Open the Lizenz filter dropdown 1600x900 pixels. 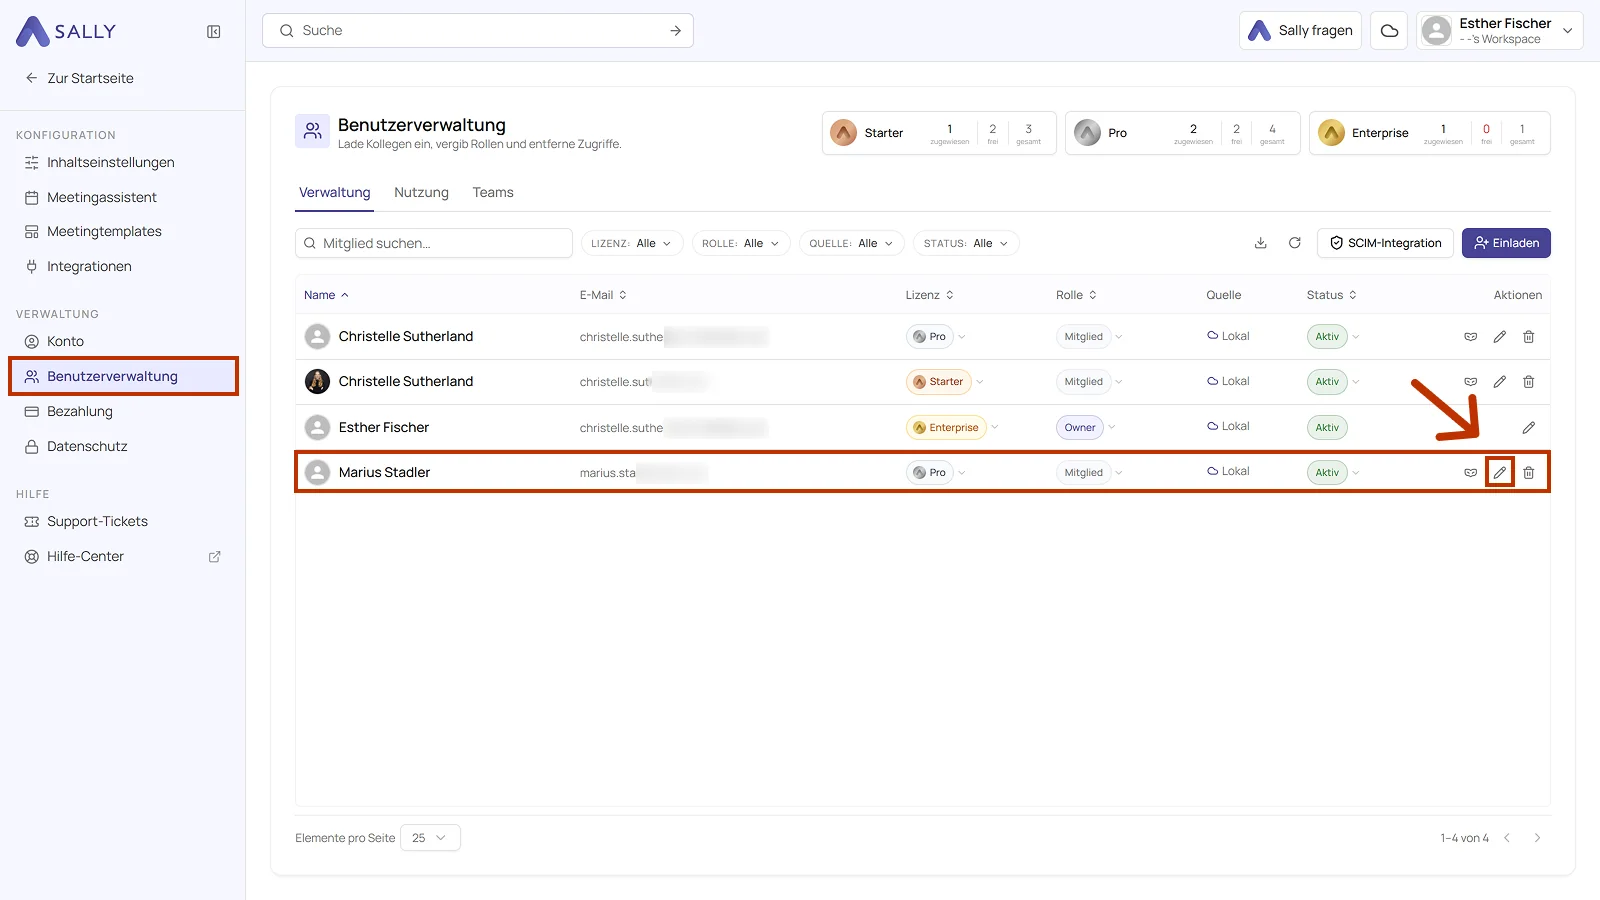[x=632, y=243]
